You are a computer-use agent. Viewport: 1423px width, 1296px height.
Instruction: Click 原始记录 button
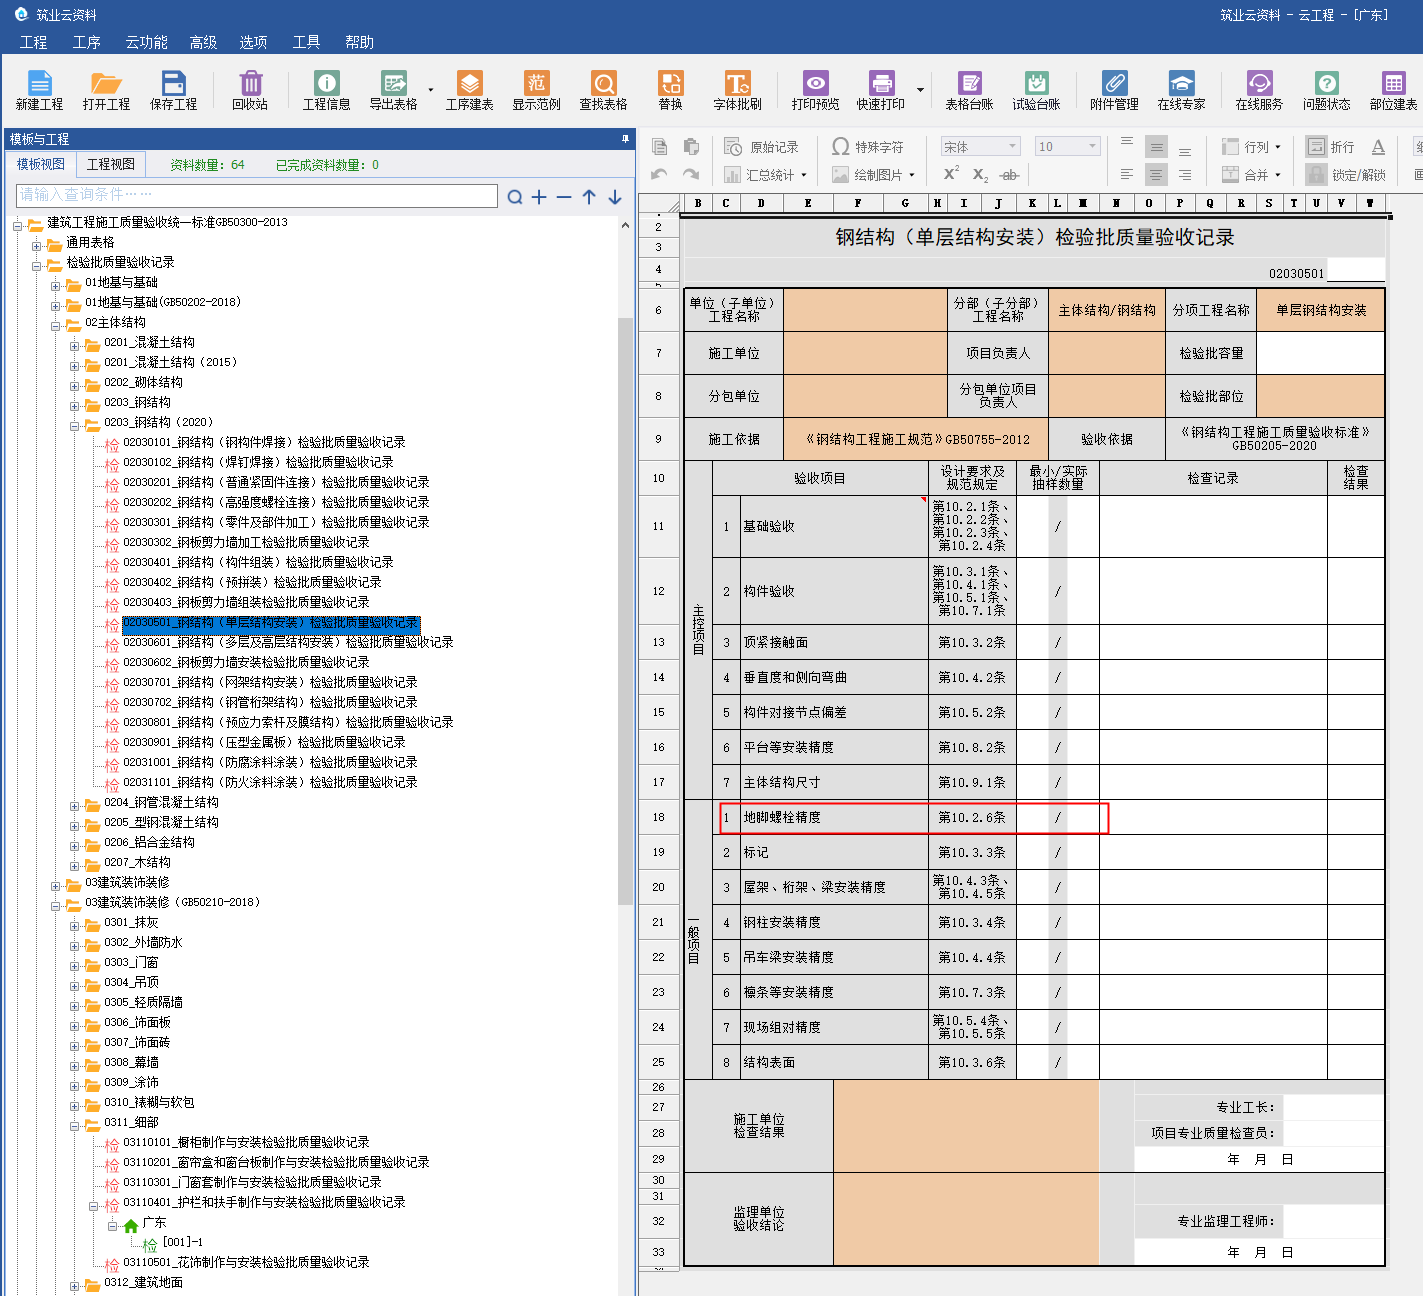pyautogui.click(x=762, y=147)
